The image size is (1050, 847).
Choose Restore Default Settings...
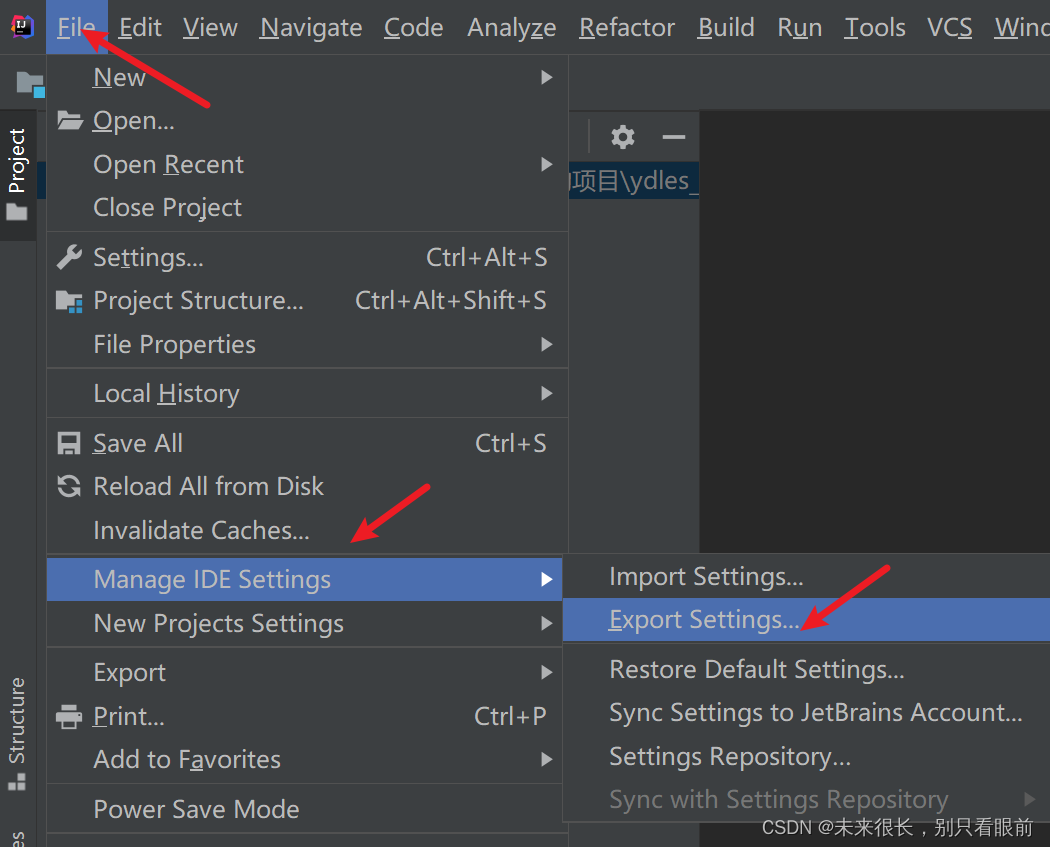tap(806, 670)
